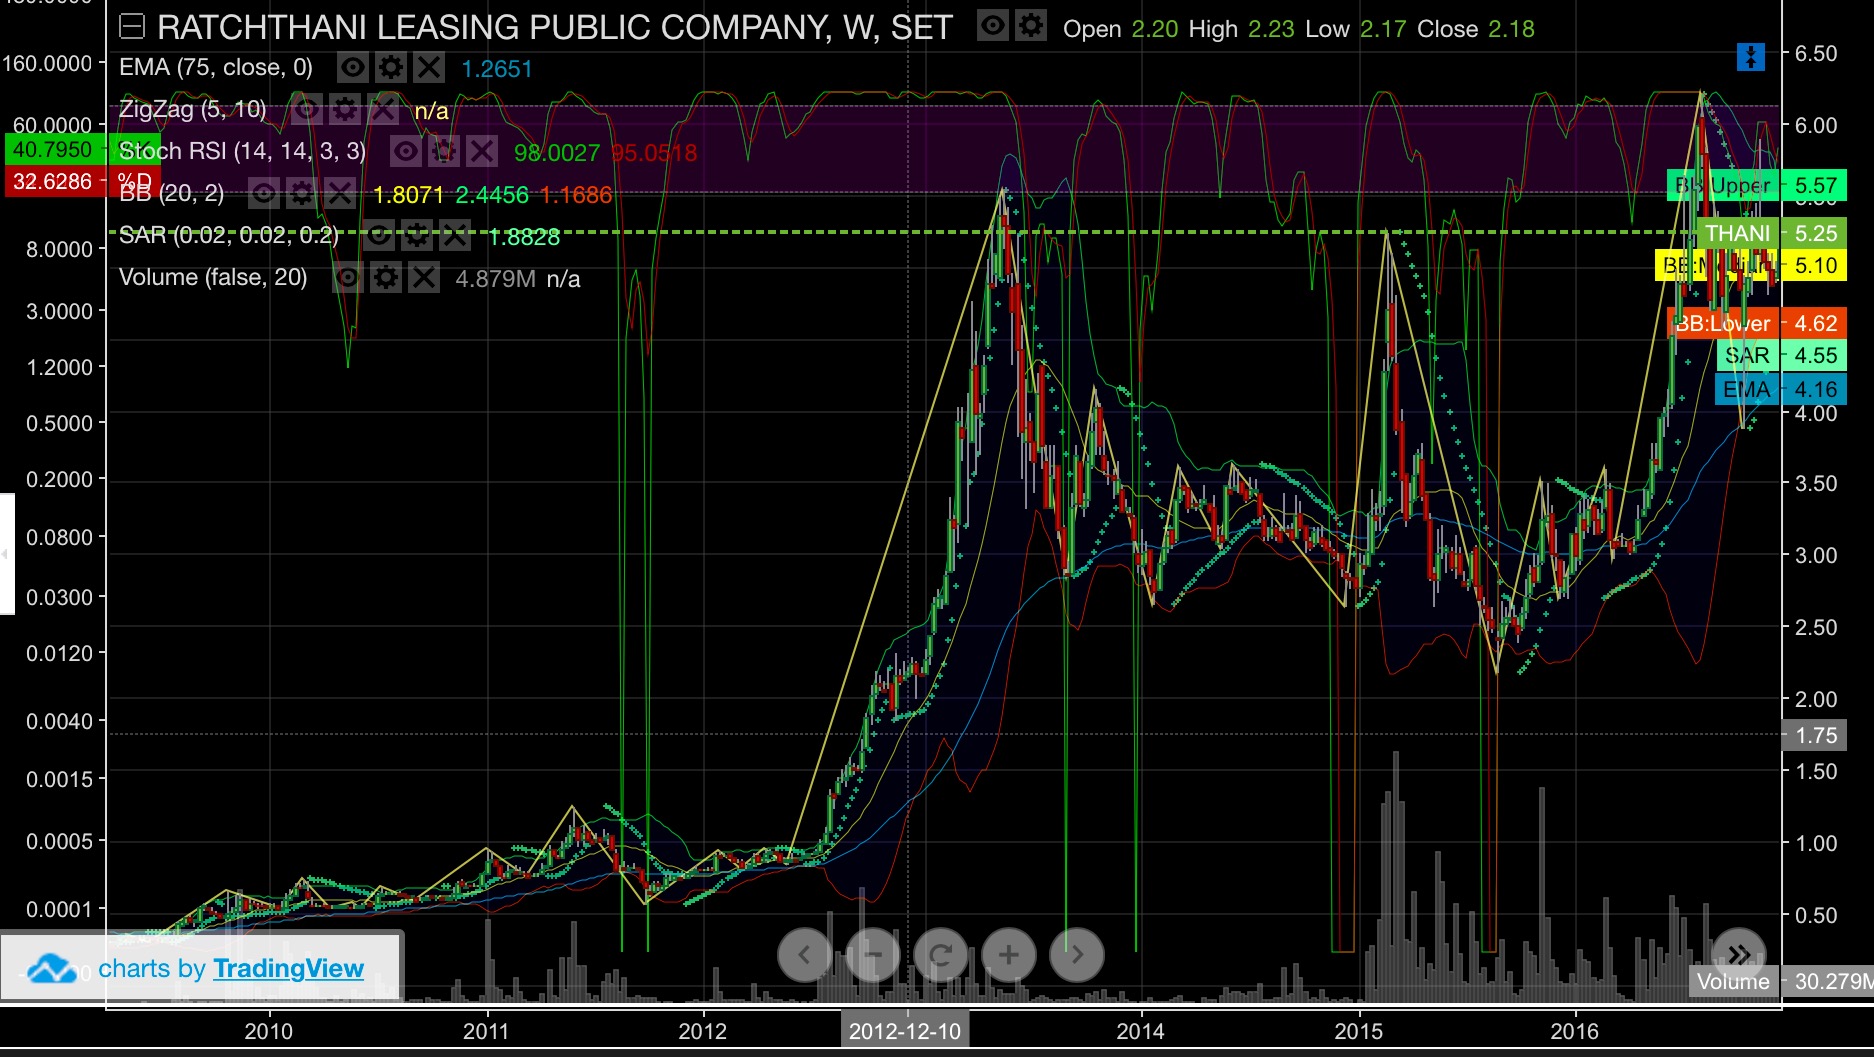This screenshot has height=1057, width=1874.
Task: Pan chart left with the left arrow button
Action: point(805,955)
